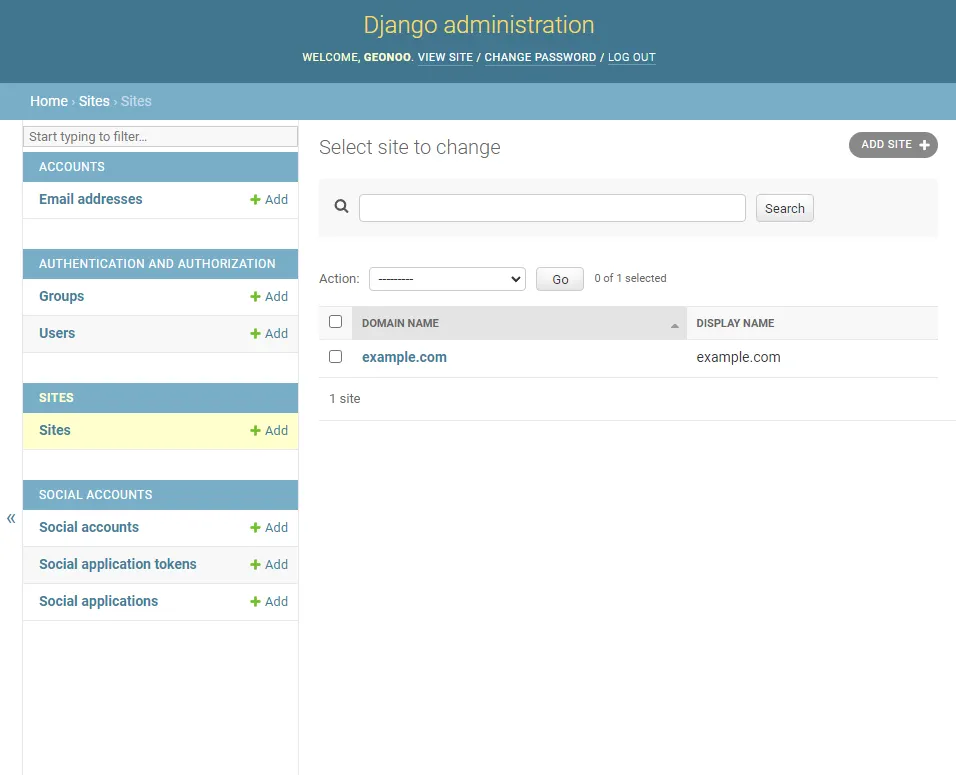Click the Add link for Email addresses

click(269, 199)
